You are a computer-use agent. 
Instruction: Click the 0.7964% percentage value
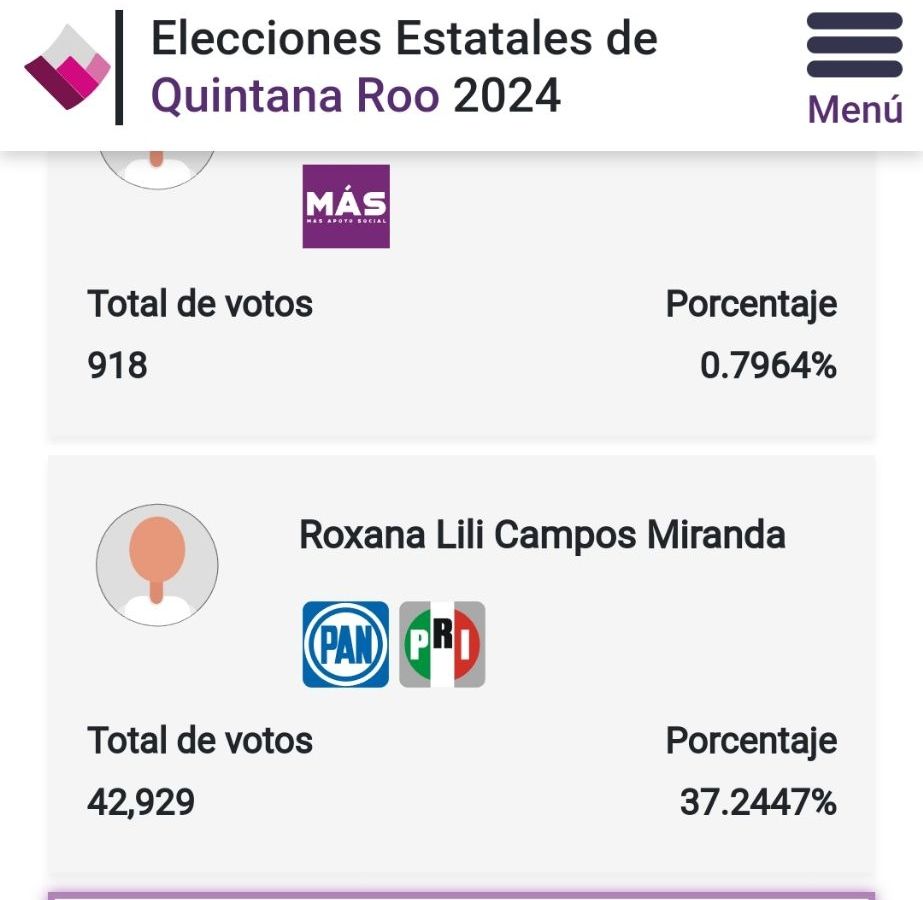[x=768, y=365]
